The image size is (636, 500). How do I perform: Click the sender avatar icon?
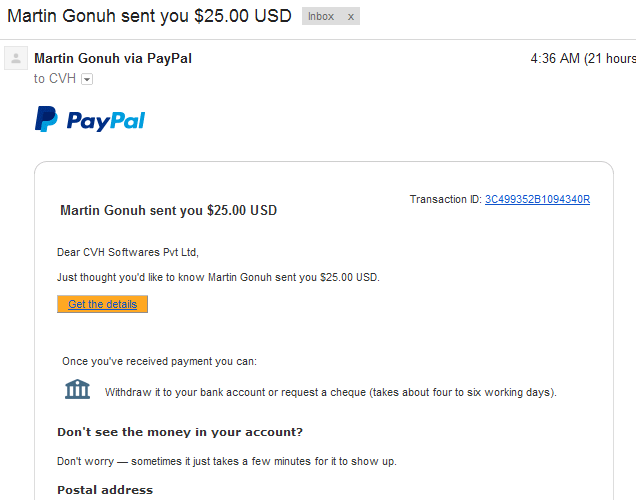16,58
